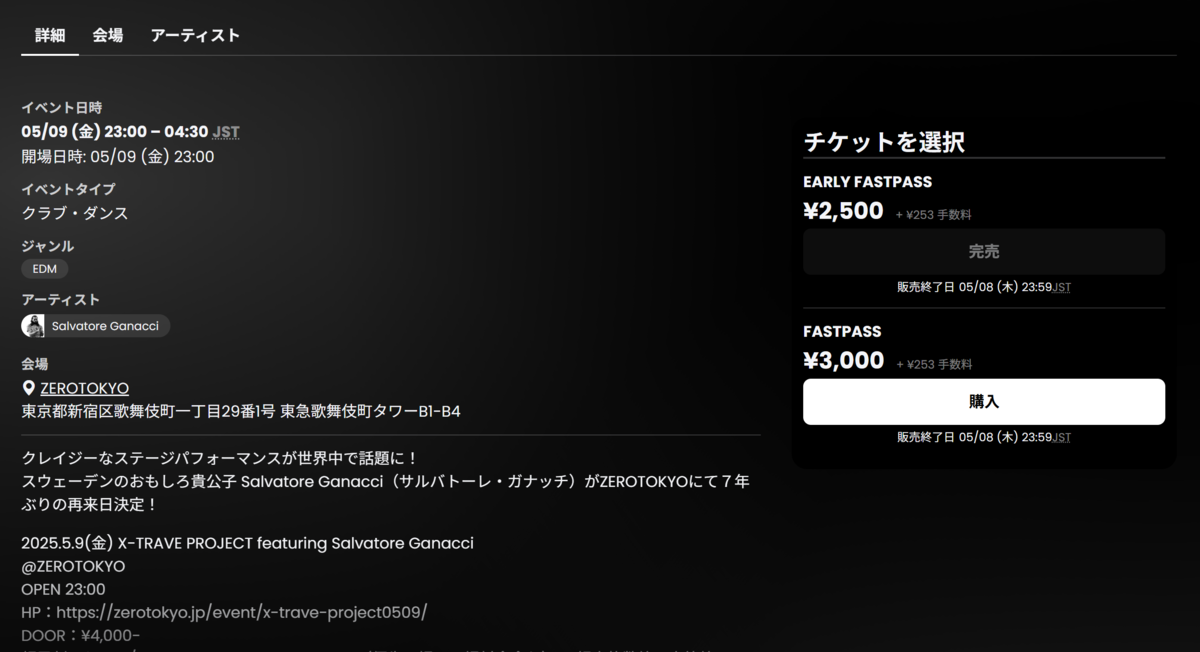Click the チケットを選択 heading
Viewport: 1200px width, 652px height.
click(884, 142)
